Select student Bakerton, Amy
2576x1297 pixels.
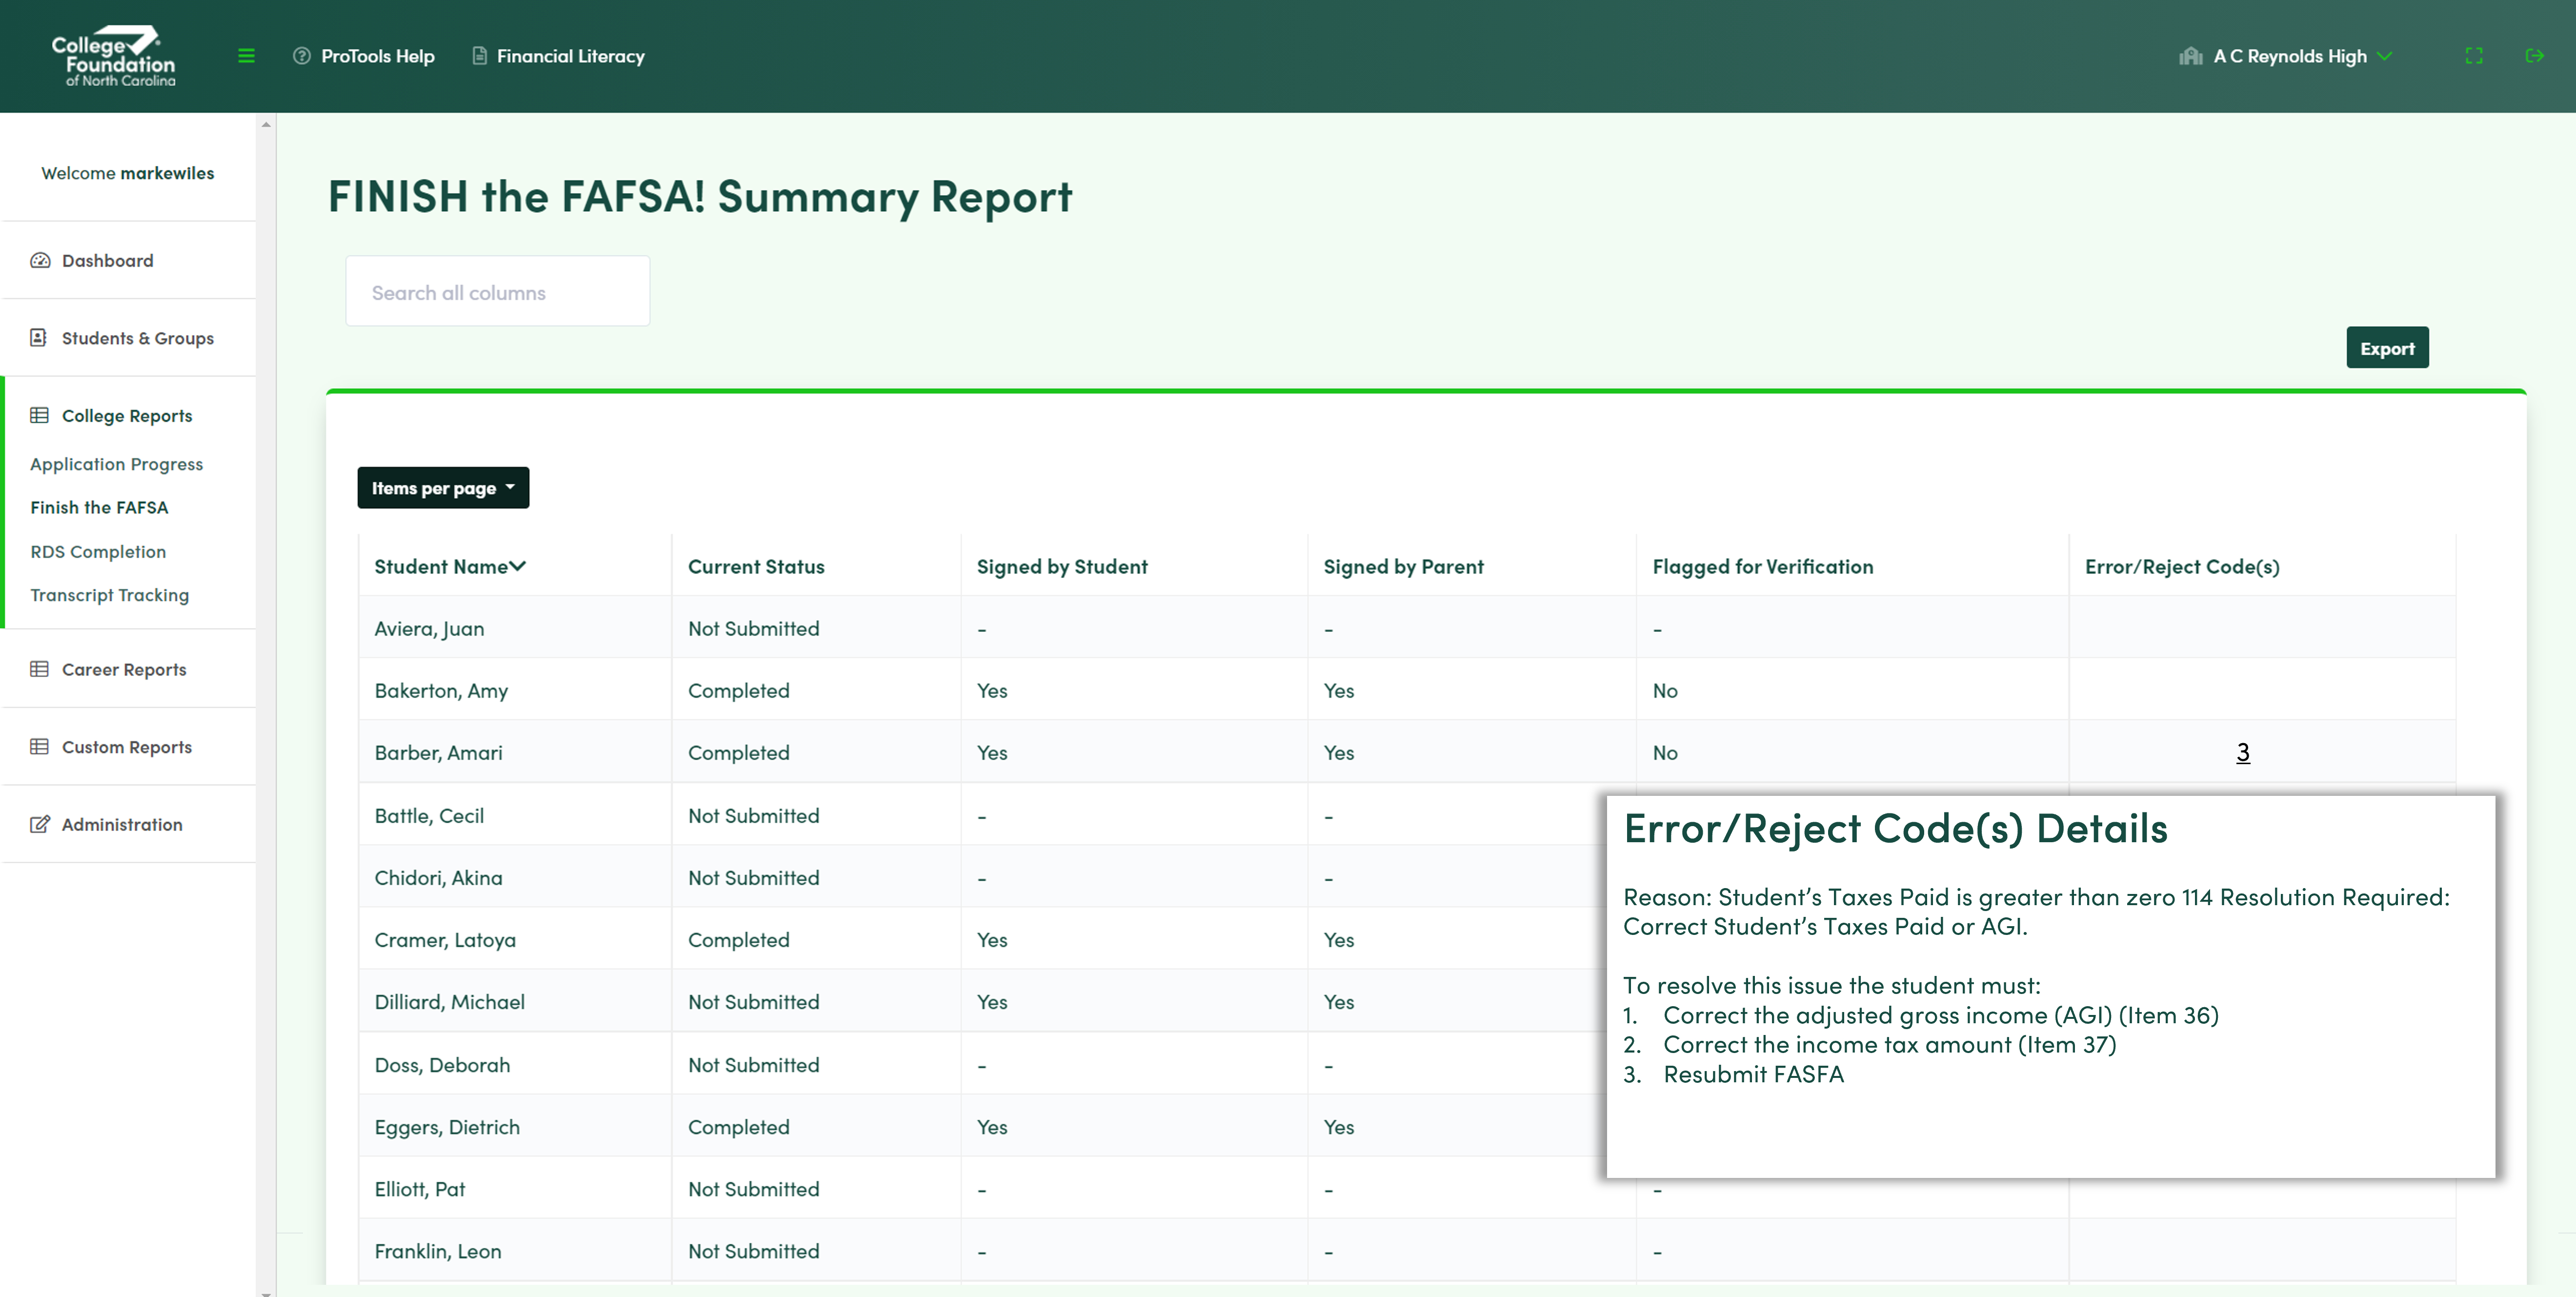[441, 691]
